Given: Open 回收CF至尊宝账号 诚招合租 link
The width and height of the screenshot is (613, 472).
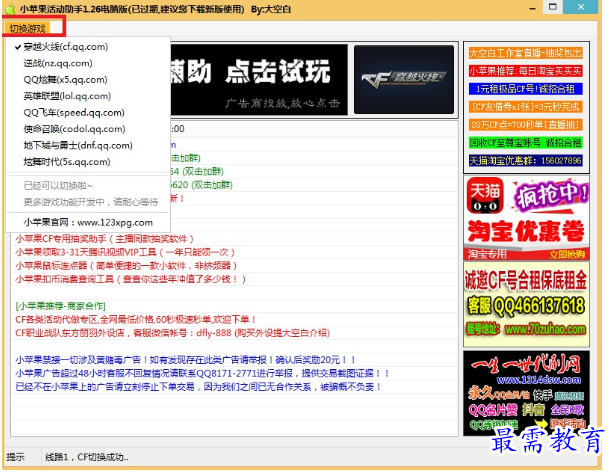Looking at the screenshot, I should pyautogui.click(x=525, y=142).
